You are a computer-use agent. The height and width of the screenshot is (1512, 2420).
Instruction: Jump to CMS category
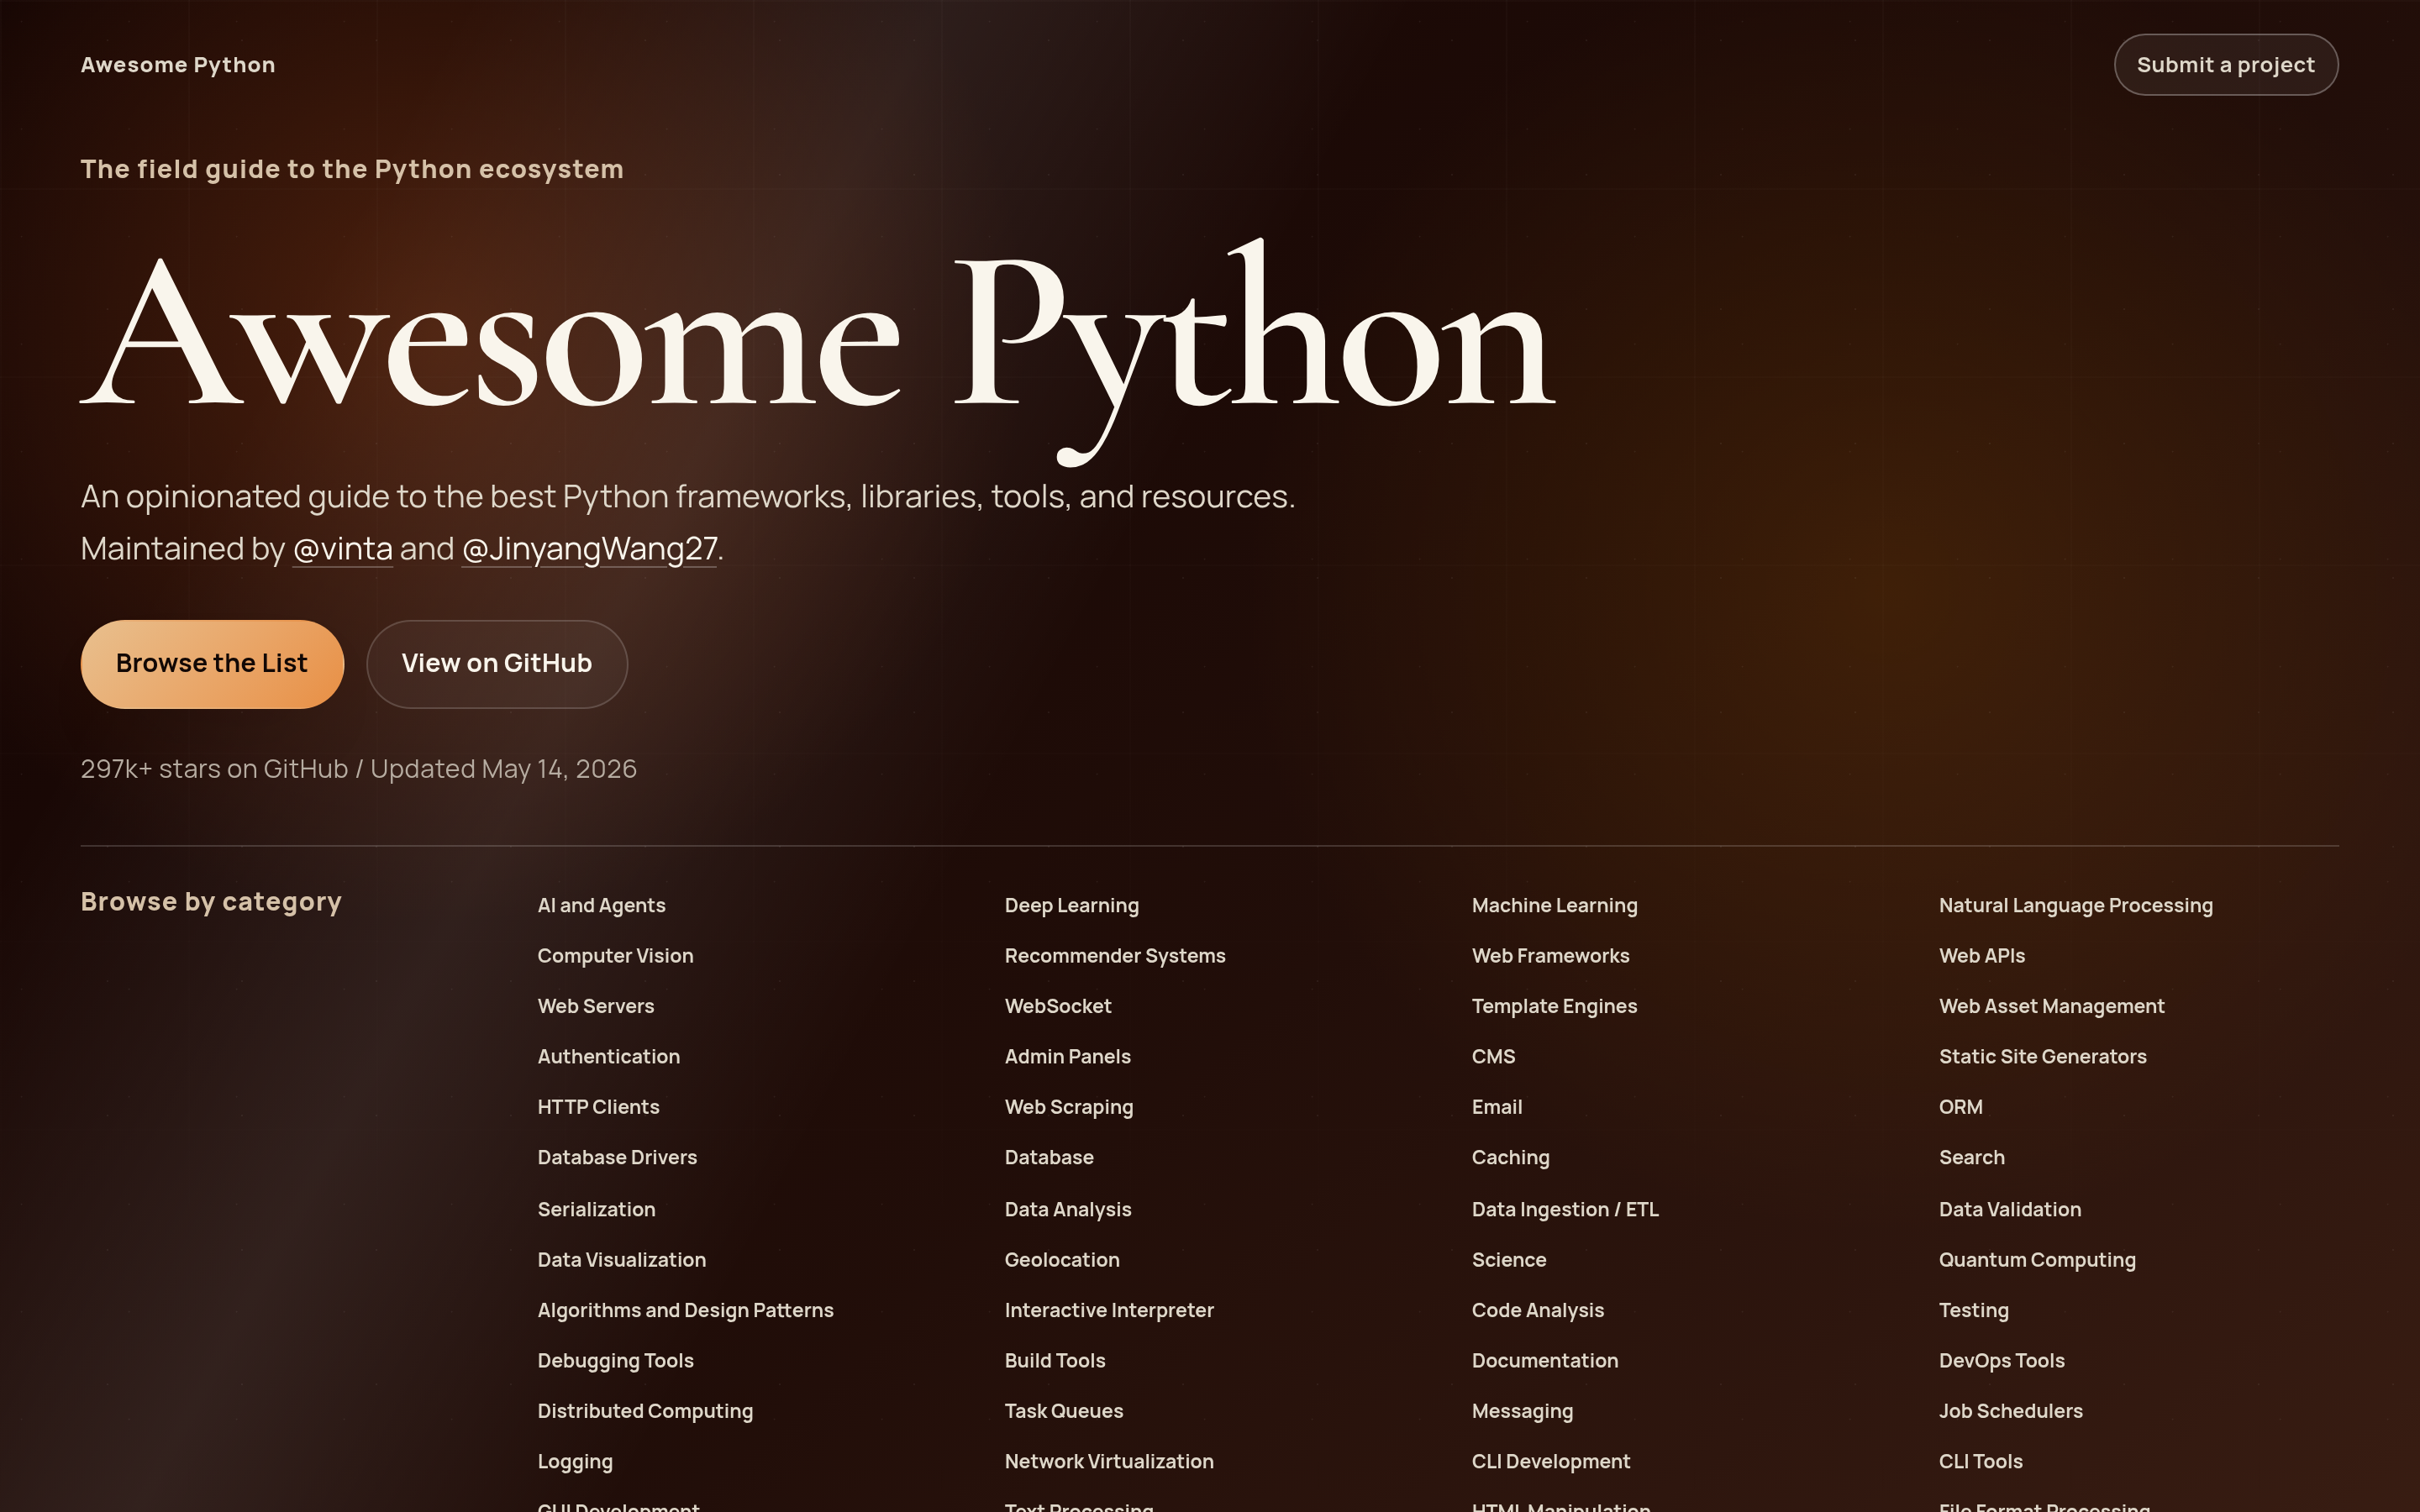(x=1493, y=1057)
